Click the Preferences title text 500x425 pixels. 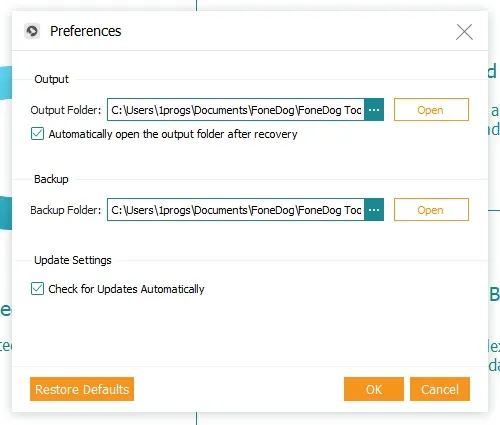[86, 31]
